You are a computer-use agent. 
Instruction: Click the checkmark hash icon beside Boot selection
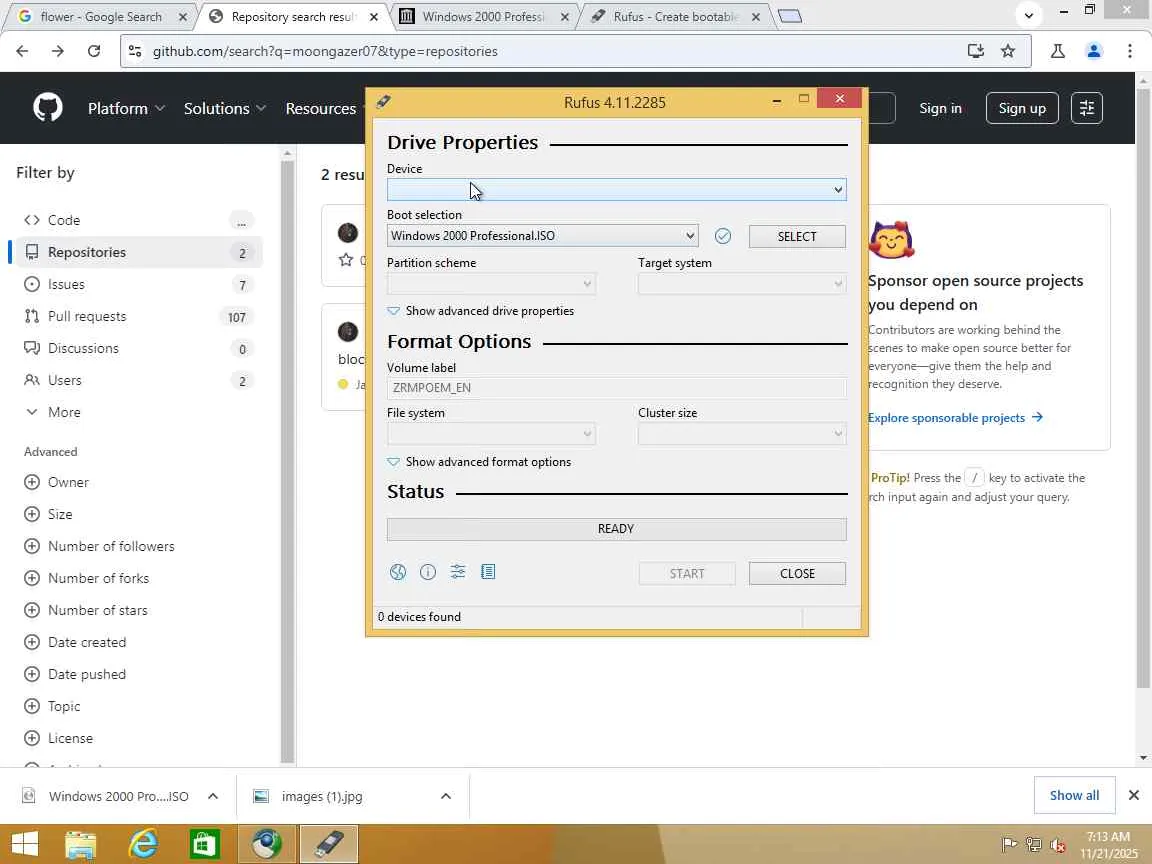pos(723,236)
